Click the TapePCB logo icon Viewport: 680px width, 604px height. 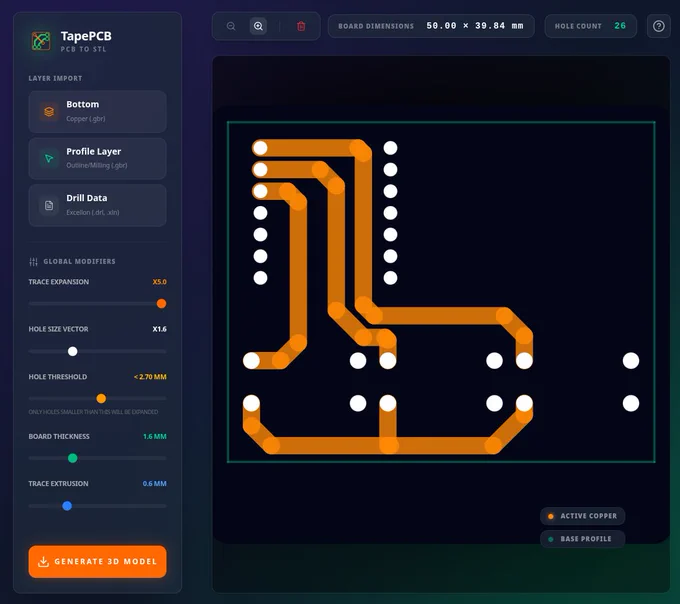41,41
